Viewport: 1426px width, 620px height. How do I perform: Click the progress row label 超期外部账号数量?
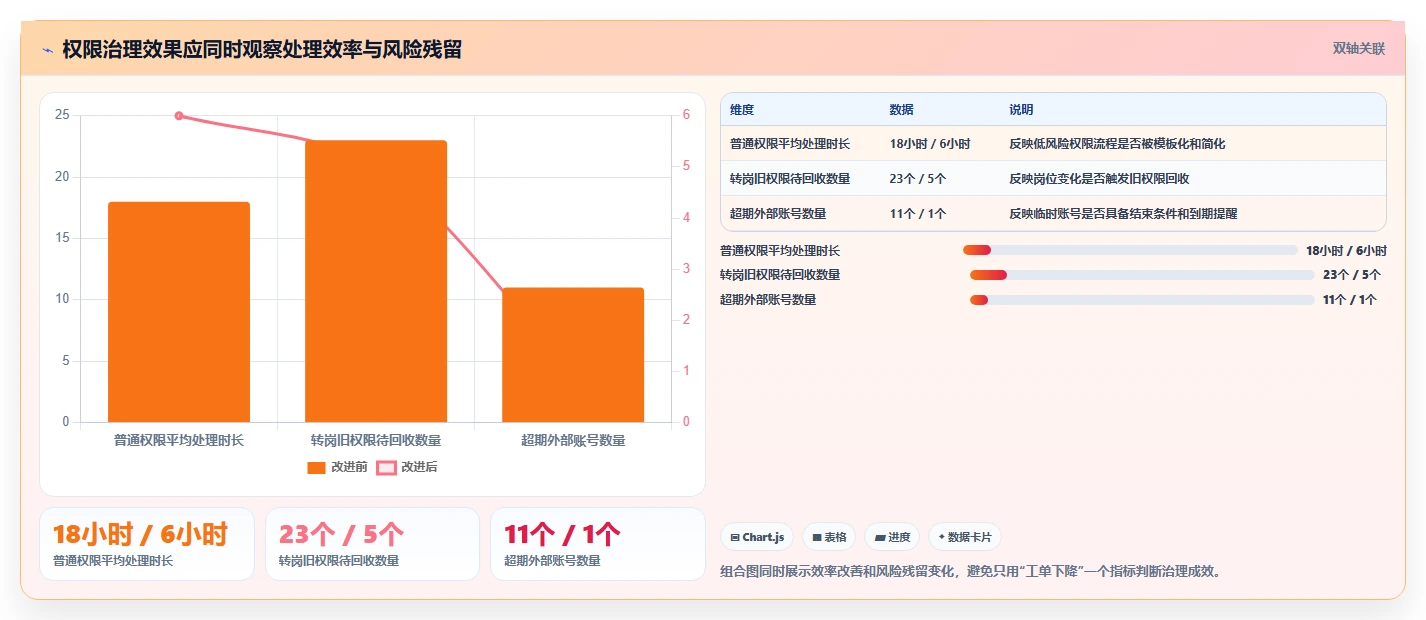coord(768,300)
